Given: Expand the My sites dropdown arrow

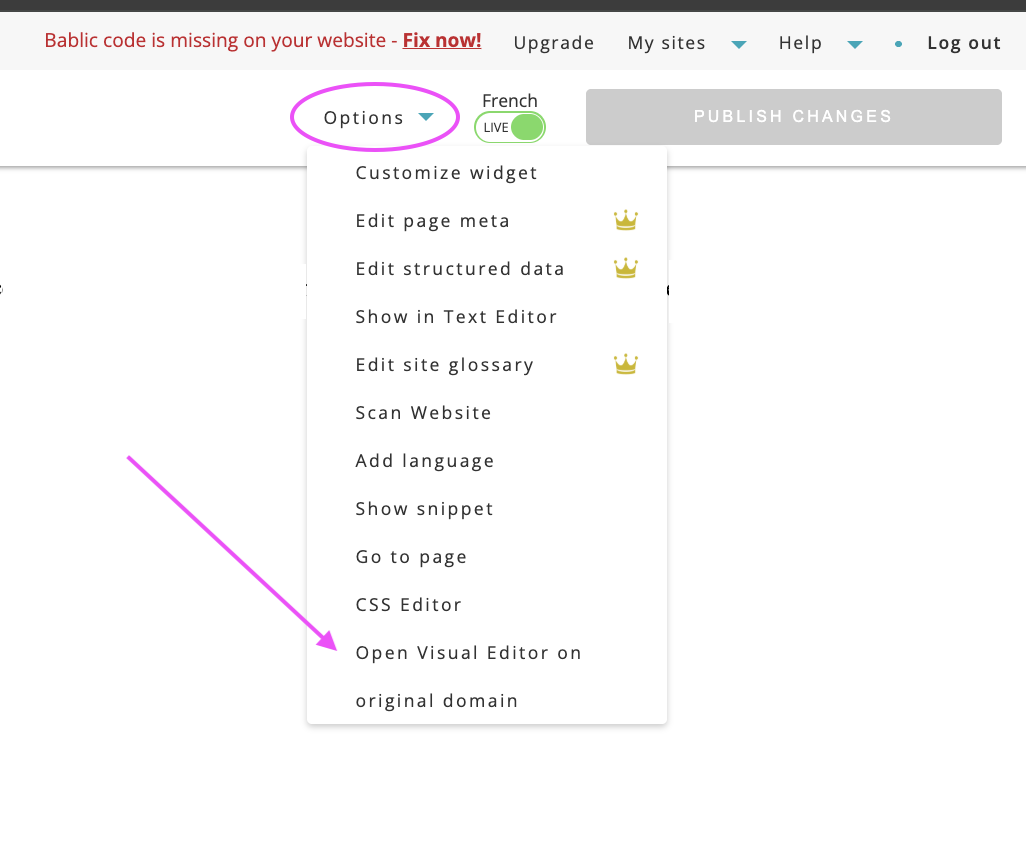Looking at the screenshot, I should point(739,44).
